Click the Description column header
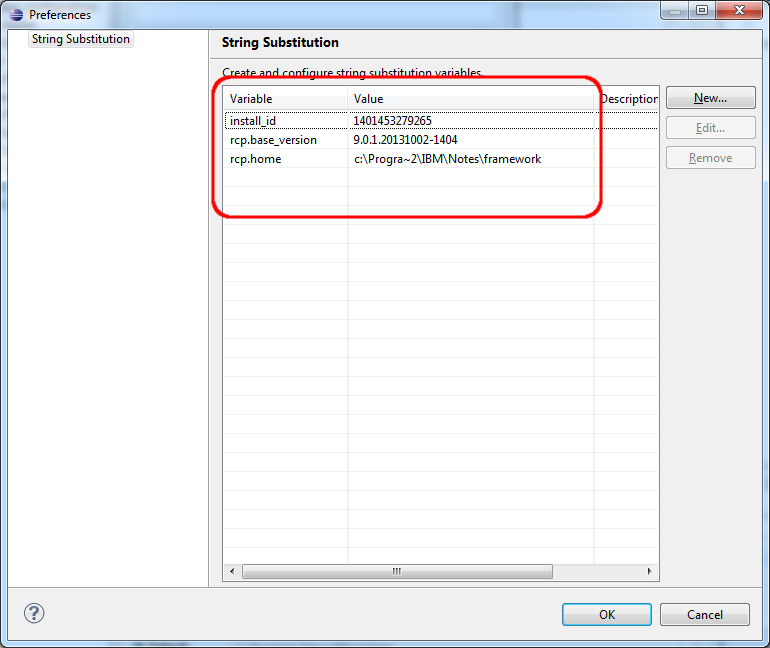Image resolution: width=770 pixels, height=648 pixels. [x=627, y=99]
